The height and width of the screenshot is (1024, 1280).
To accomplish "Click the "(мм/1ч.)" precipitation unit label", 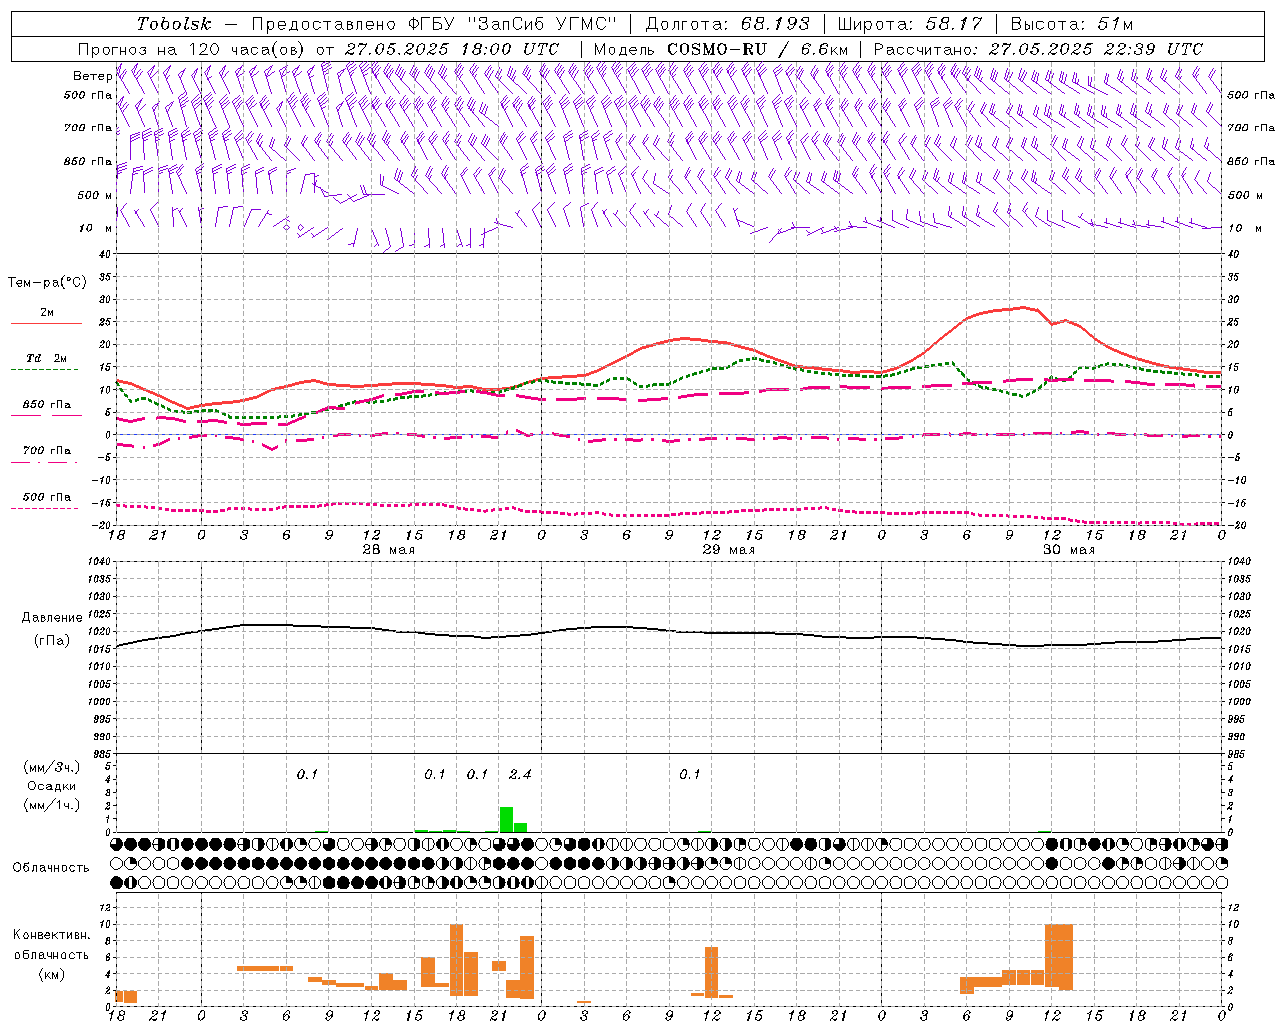I will (52, 805).
